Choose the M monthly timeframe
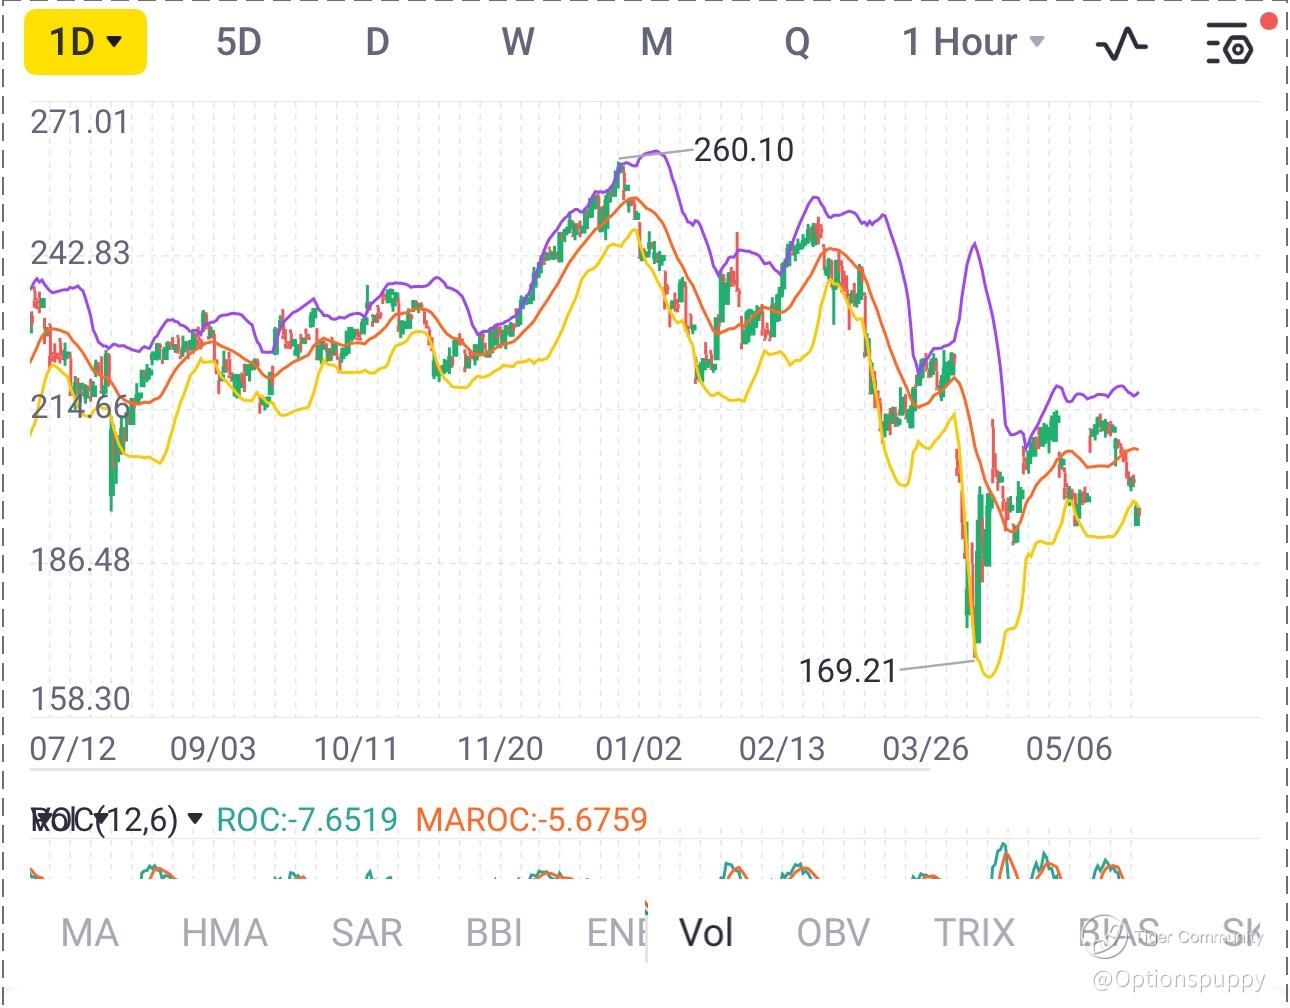Image resolution: width=1290 pixels, height=1008 pixels. tap(656, 42)
